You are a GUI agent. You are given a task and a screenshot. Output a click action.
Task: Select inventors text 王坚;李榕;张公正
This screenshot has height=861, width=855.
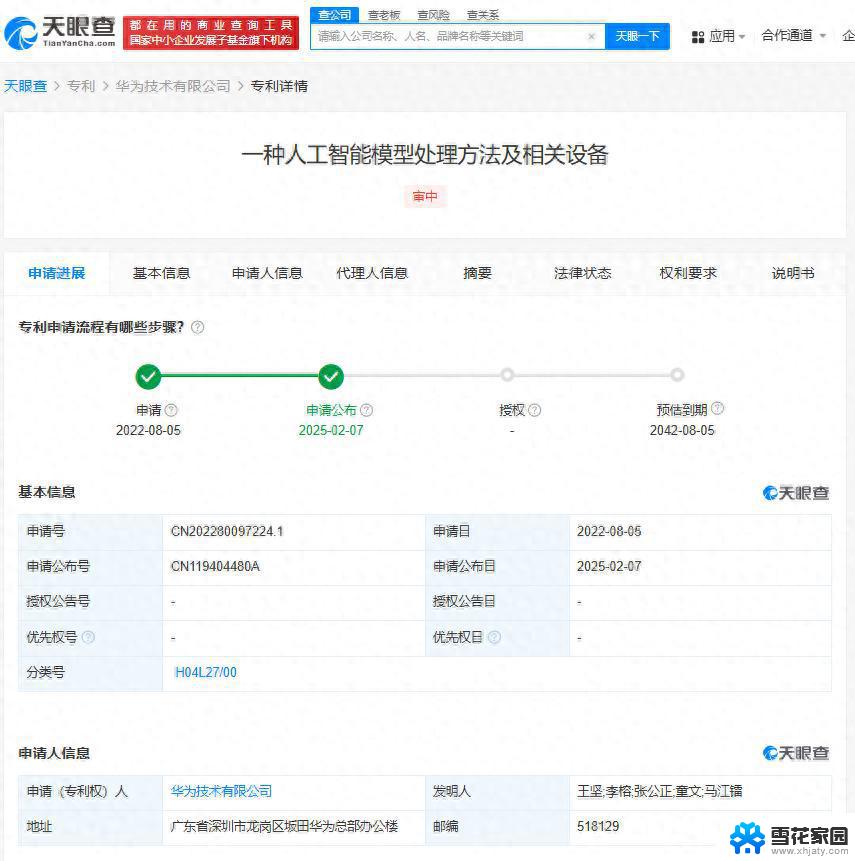624,791
